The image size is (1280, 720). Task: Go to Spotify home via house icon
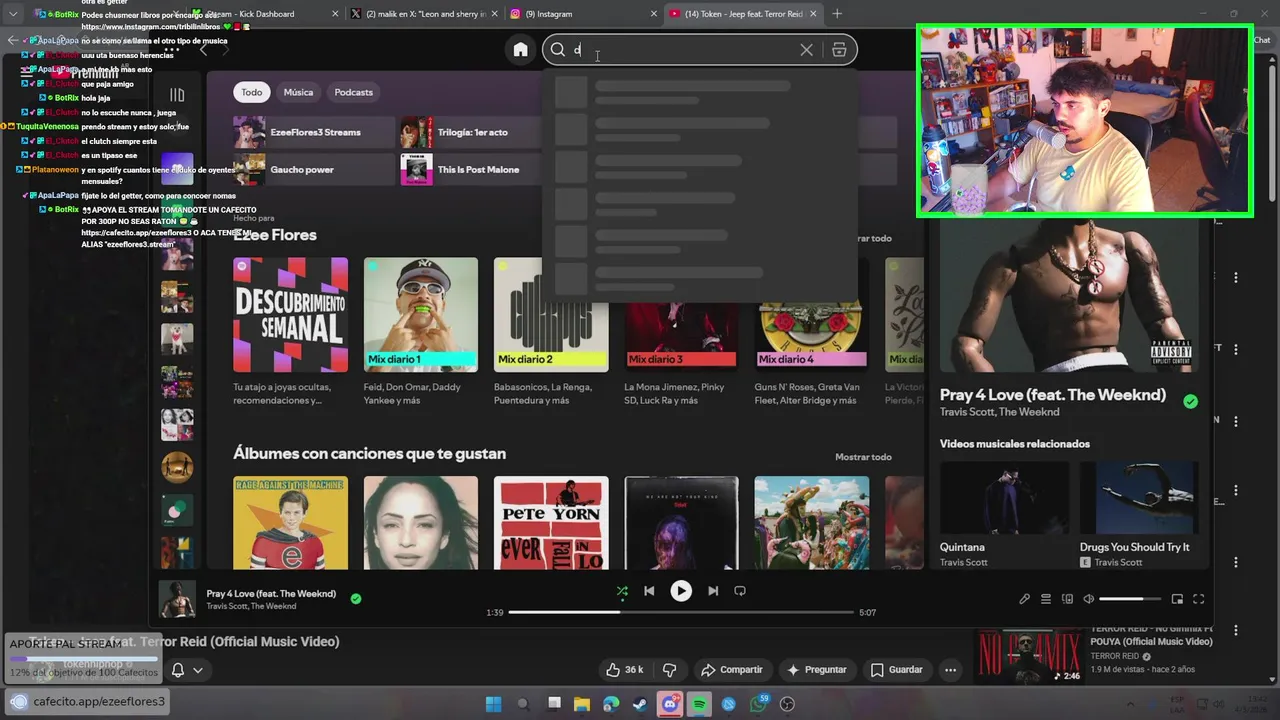[520, 50]
